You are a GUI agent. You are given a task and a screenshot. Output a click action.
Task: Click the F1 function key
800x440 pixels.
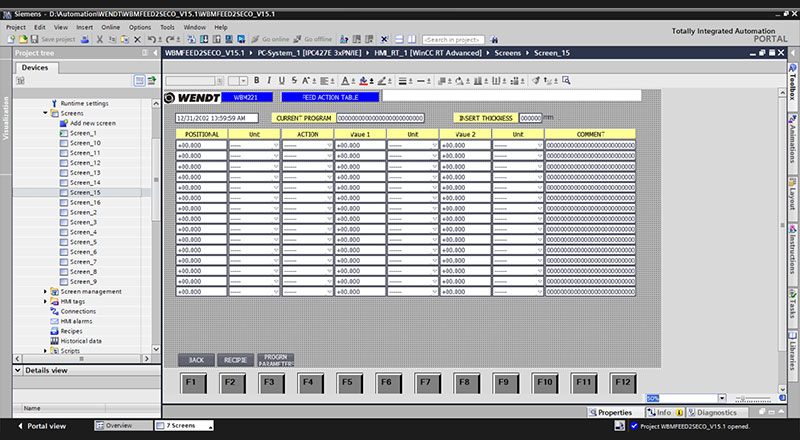point(193,383)
